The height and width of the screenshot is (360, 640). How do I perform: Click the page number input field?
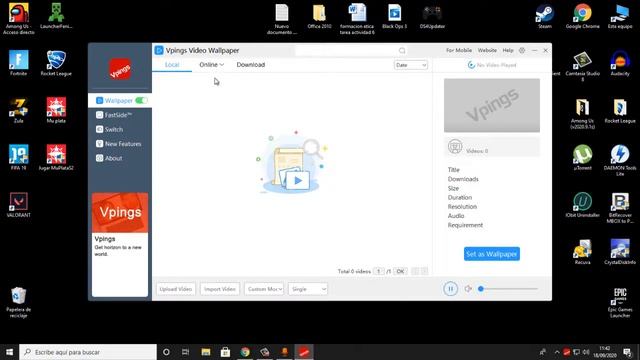379,271
